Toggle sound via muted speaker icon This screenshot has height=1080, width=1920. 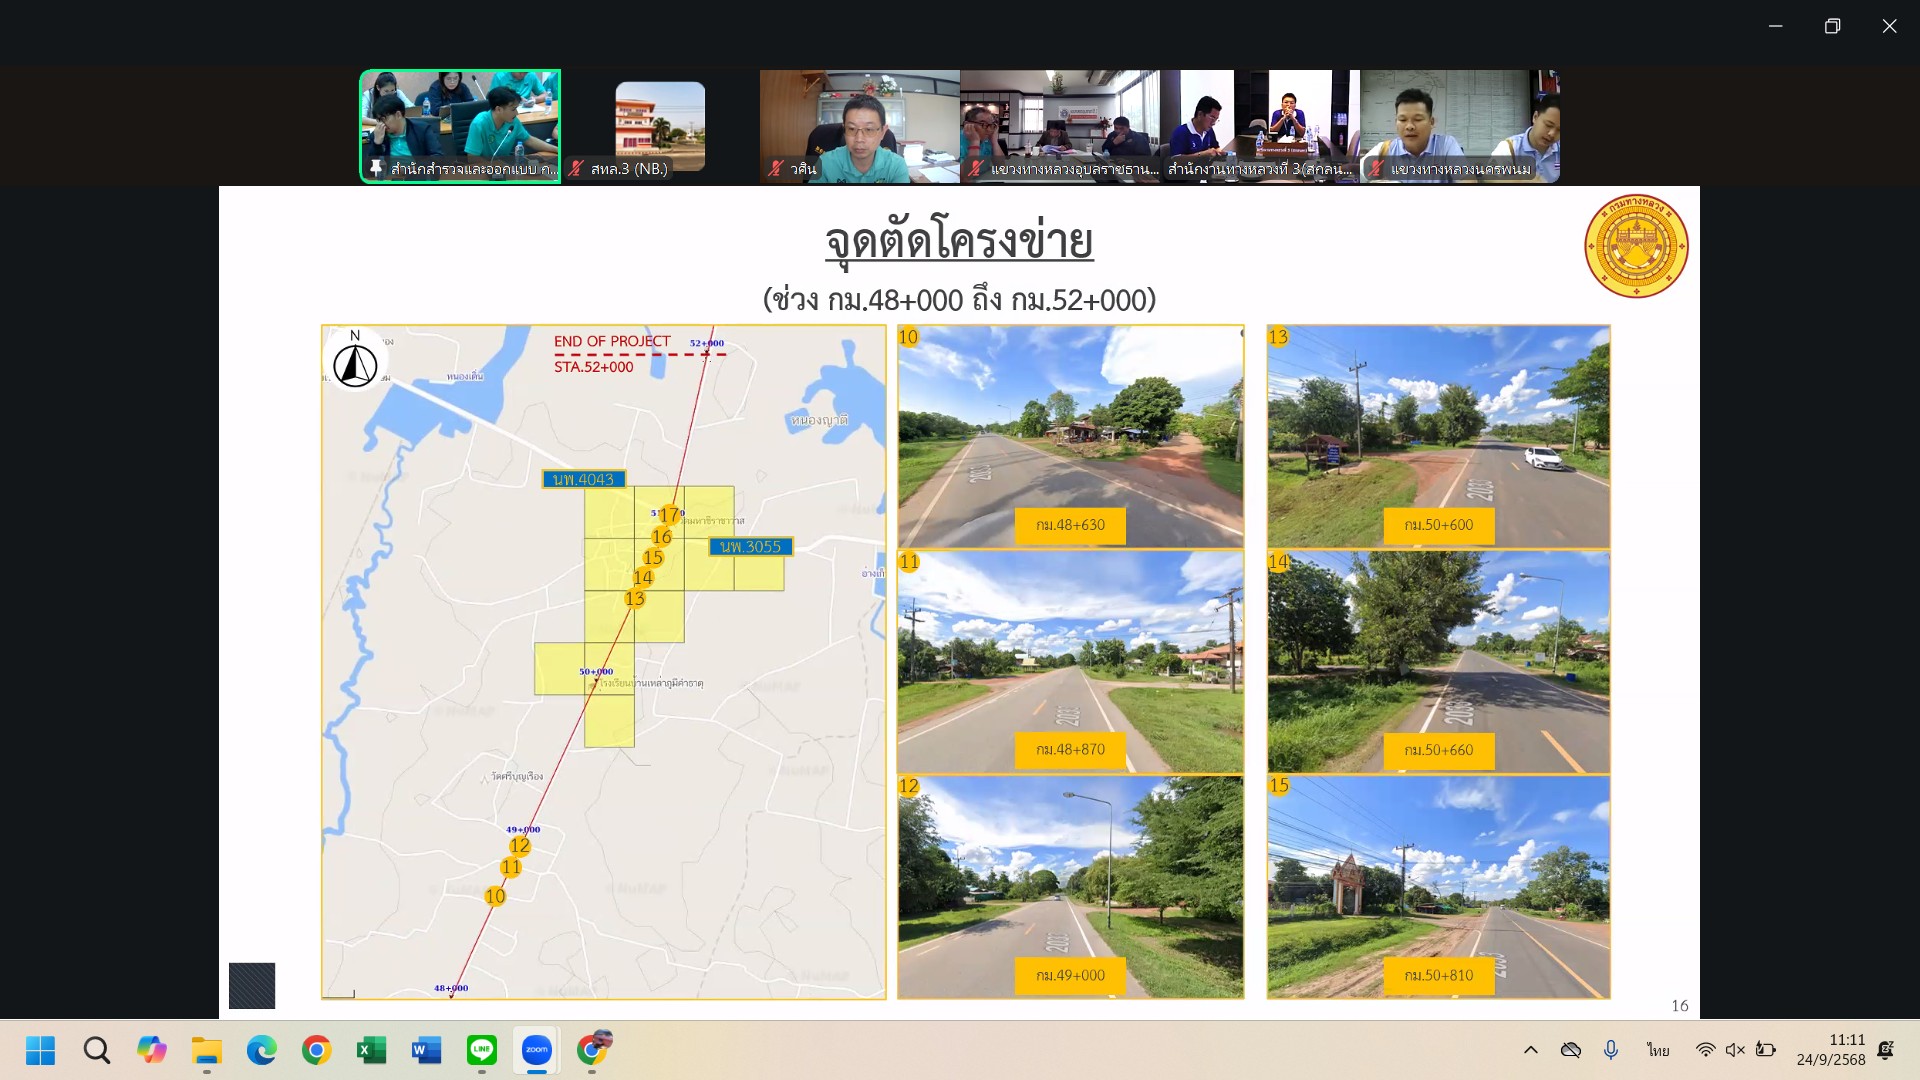point(1735,1050)
